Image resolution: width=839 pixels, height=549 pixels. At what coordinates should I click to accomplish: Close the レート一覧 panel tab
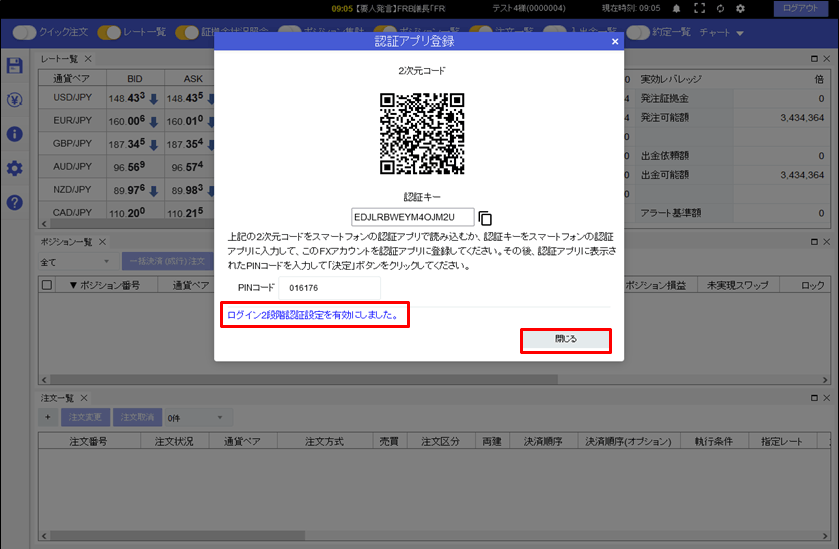coord(88,59)
